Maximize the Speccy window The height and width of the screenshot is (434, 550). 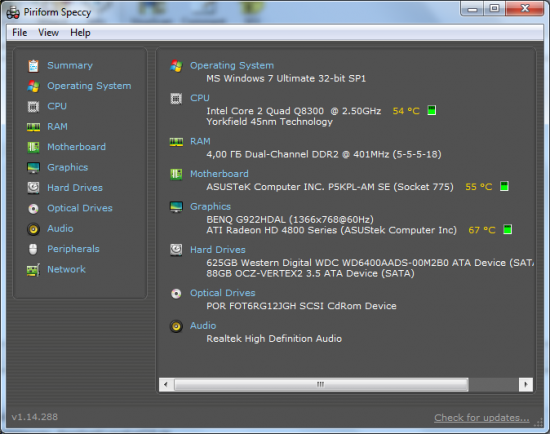tap(495, 8)
